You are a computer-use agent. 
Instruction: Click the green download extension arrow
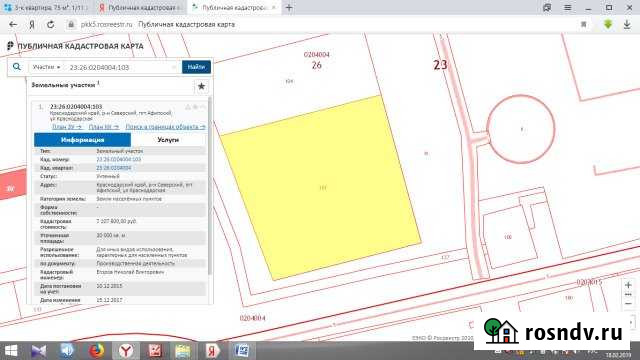click(608, 24)
